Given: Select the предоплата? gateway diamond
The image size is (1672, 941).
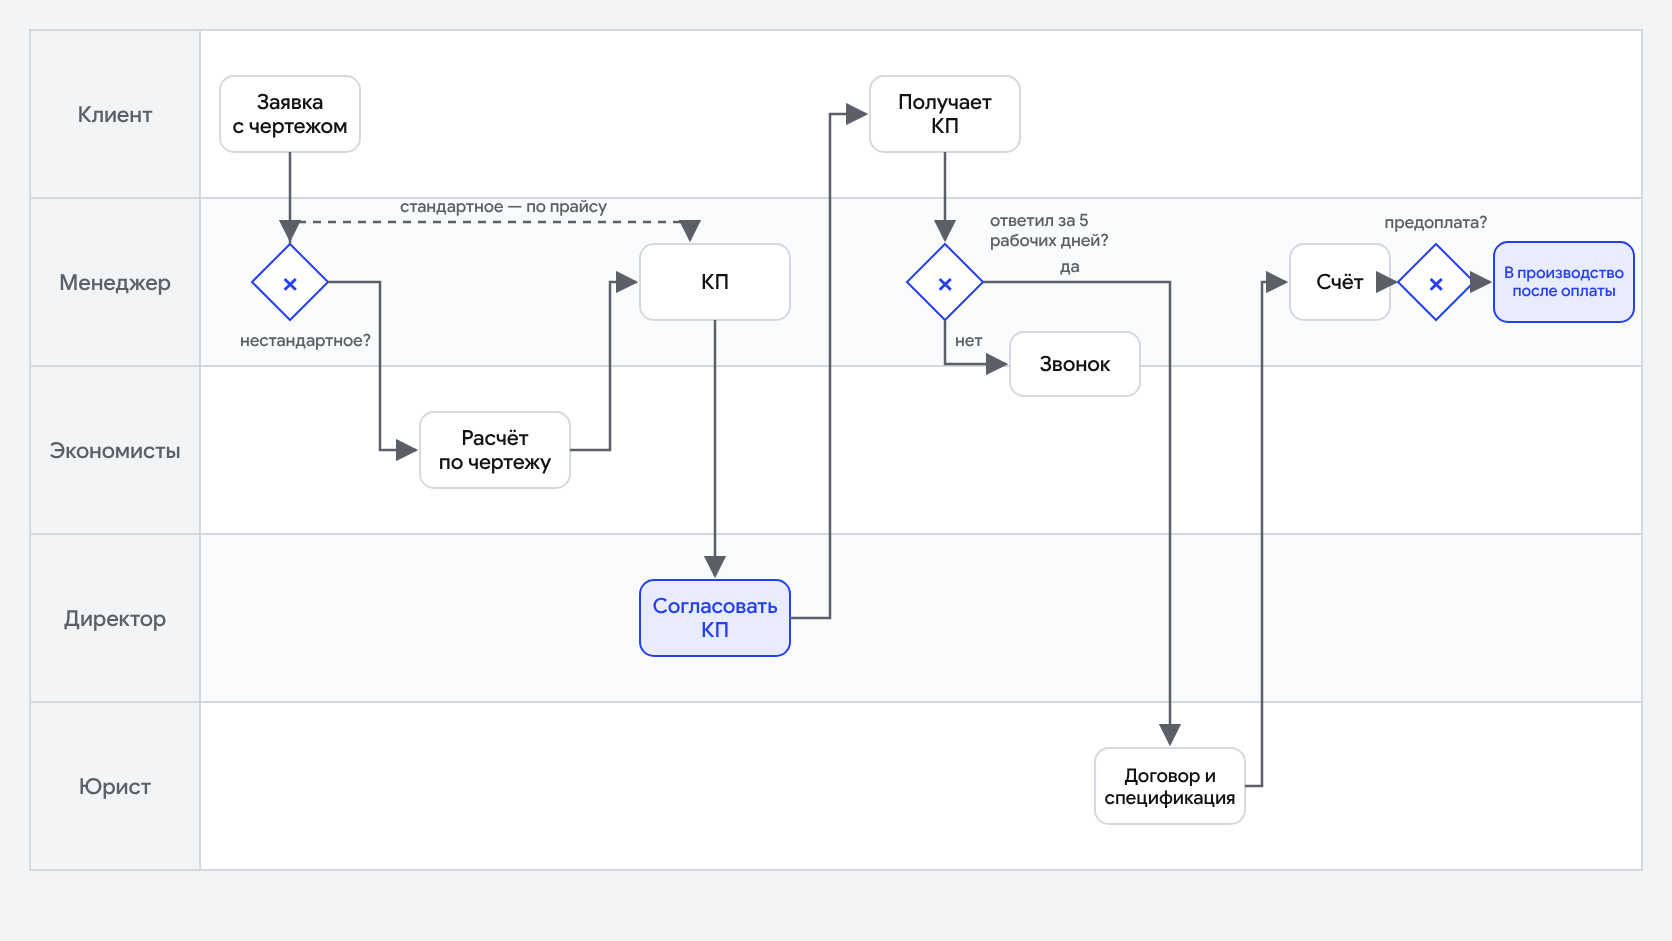Looking at the screenshot, I should 1436,283.
